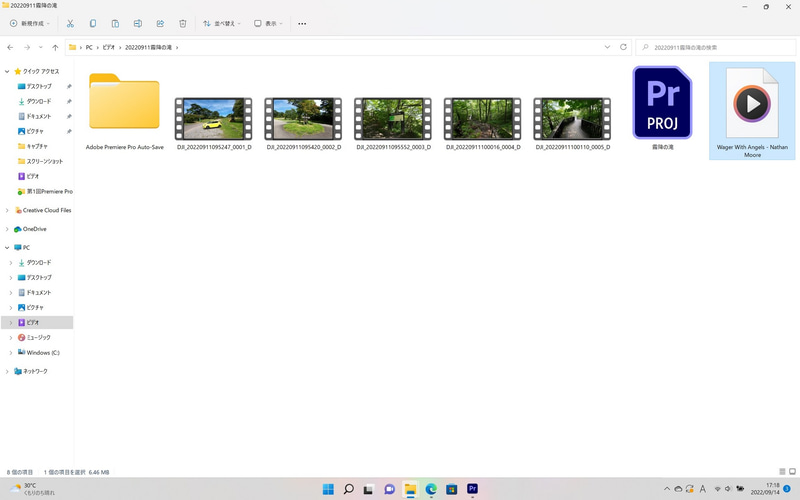
Task: Open the 新規作成 (New) dropdown
Action: coord(30,23)
